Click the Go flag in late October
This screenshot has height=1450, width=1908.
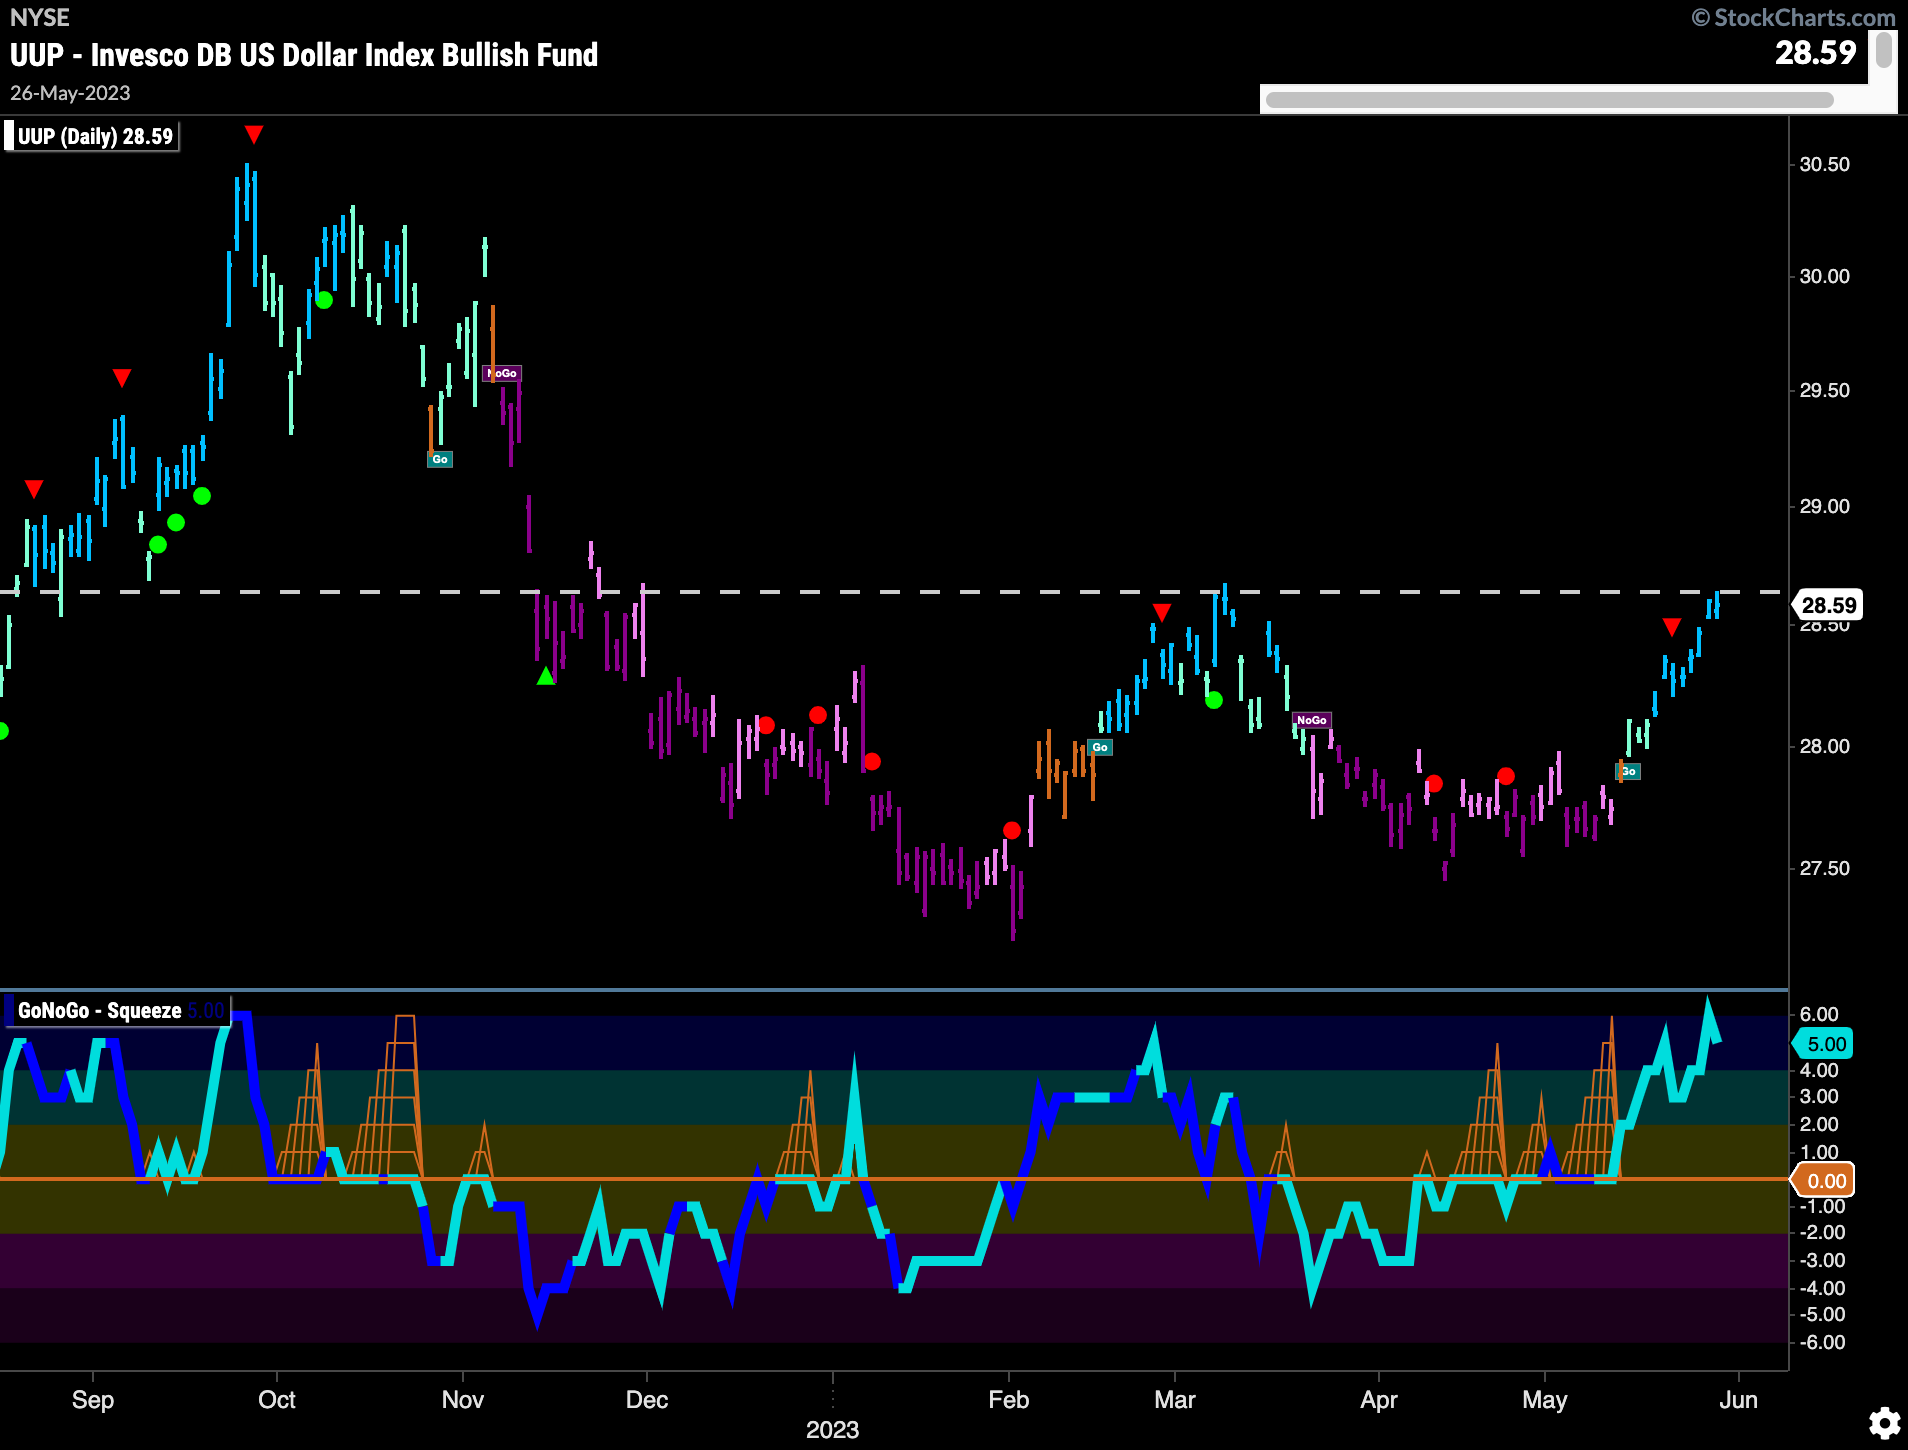tap(440, 459)
